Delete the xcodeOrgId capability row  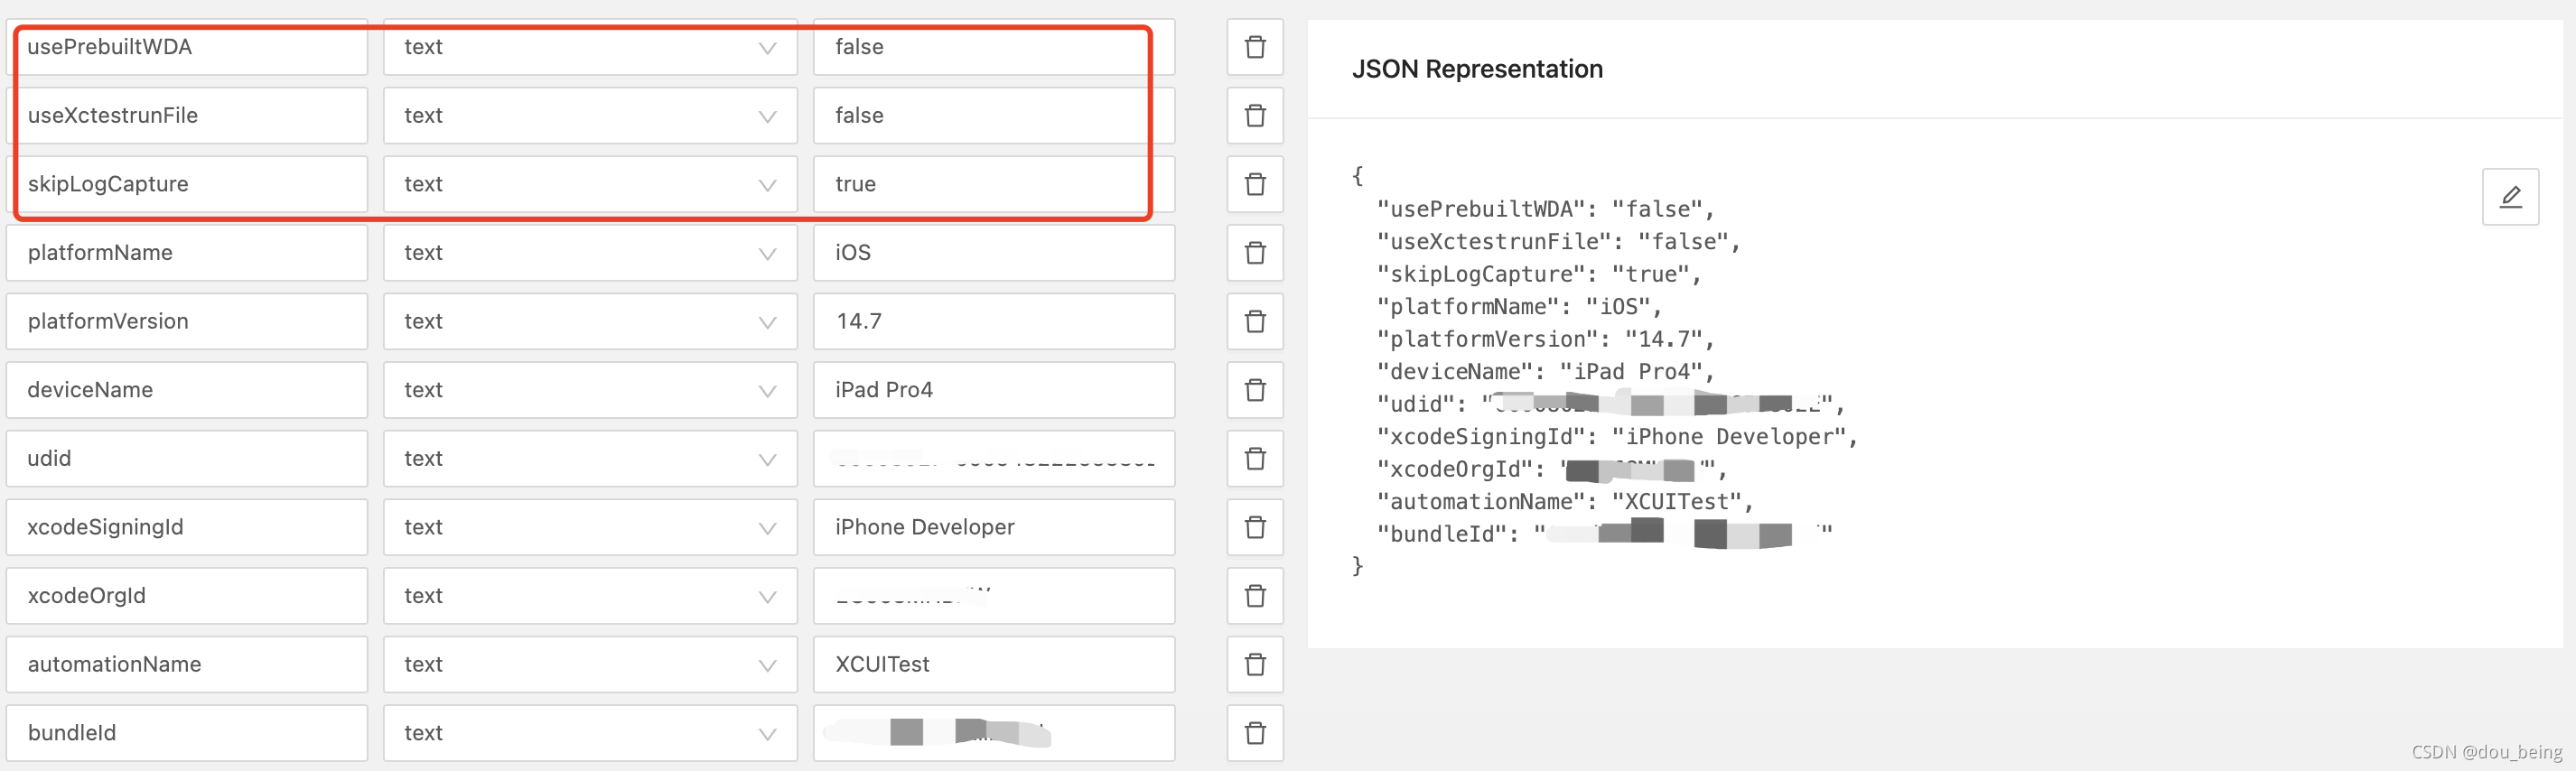coord(1255,596)
